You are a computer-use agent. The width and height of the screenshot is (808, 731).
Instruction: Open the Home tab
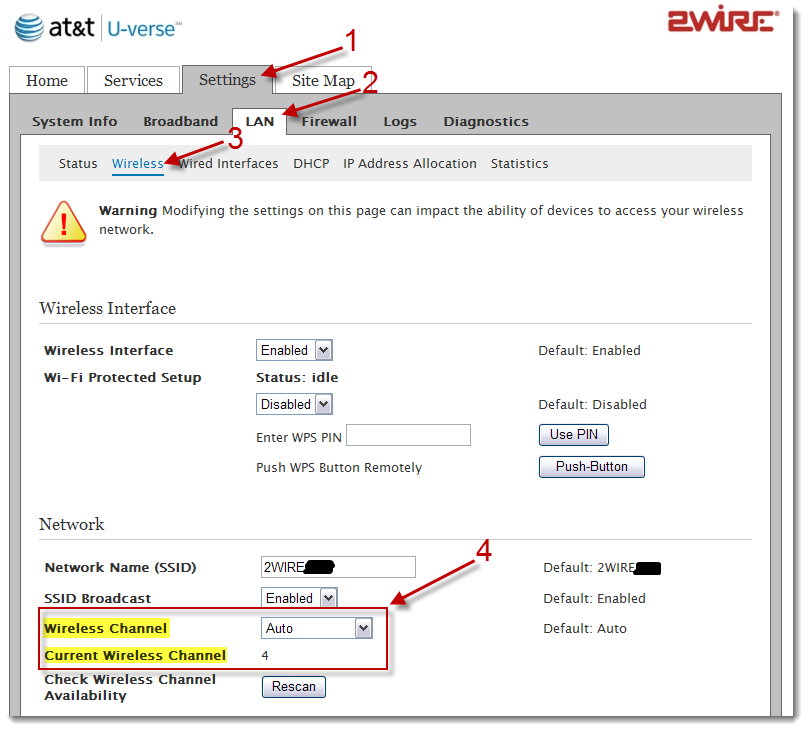[x=47, y=81]
